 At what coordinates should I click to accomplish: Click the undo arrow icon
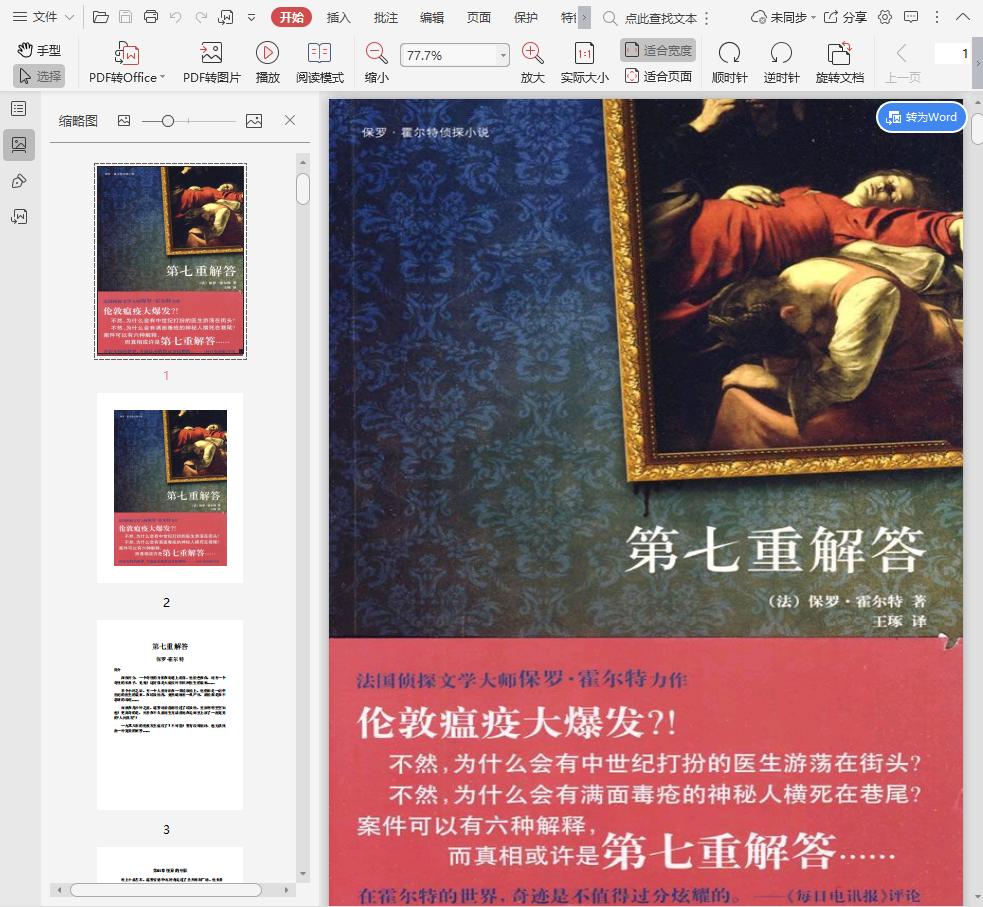coord(176,17)
